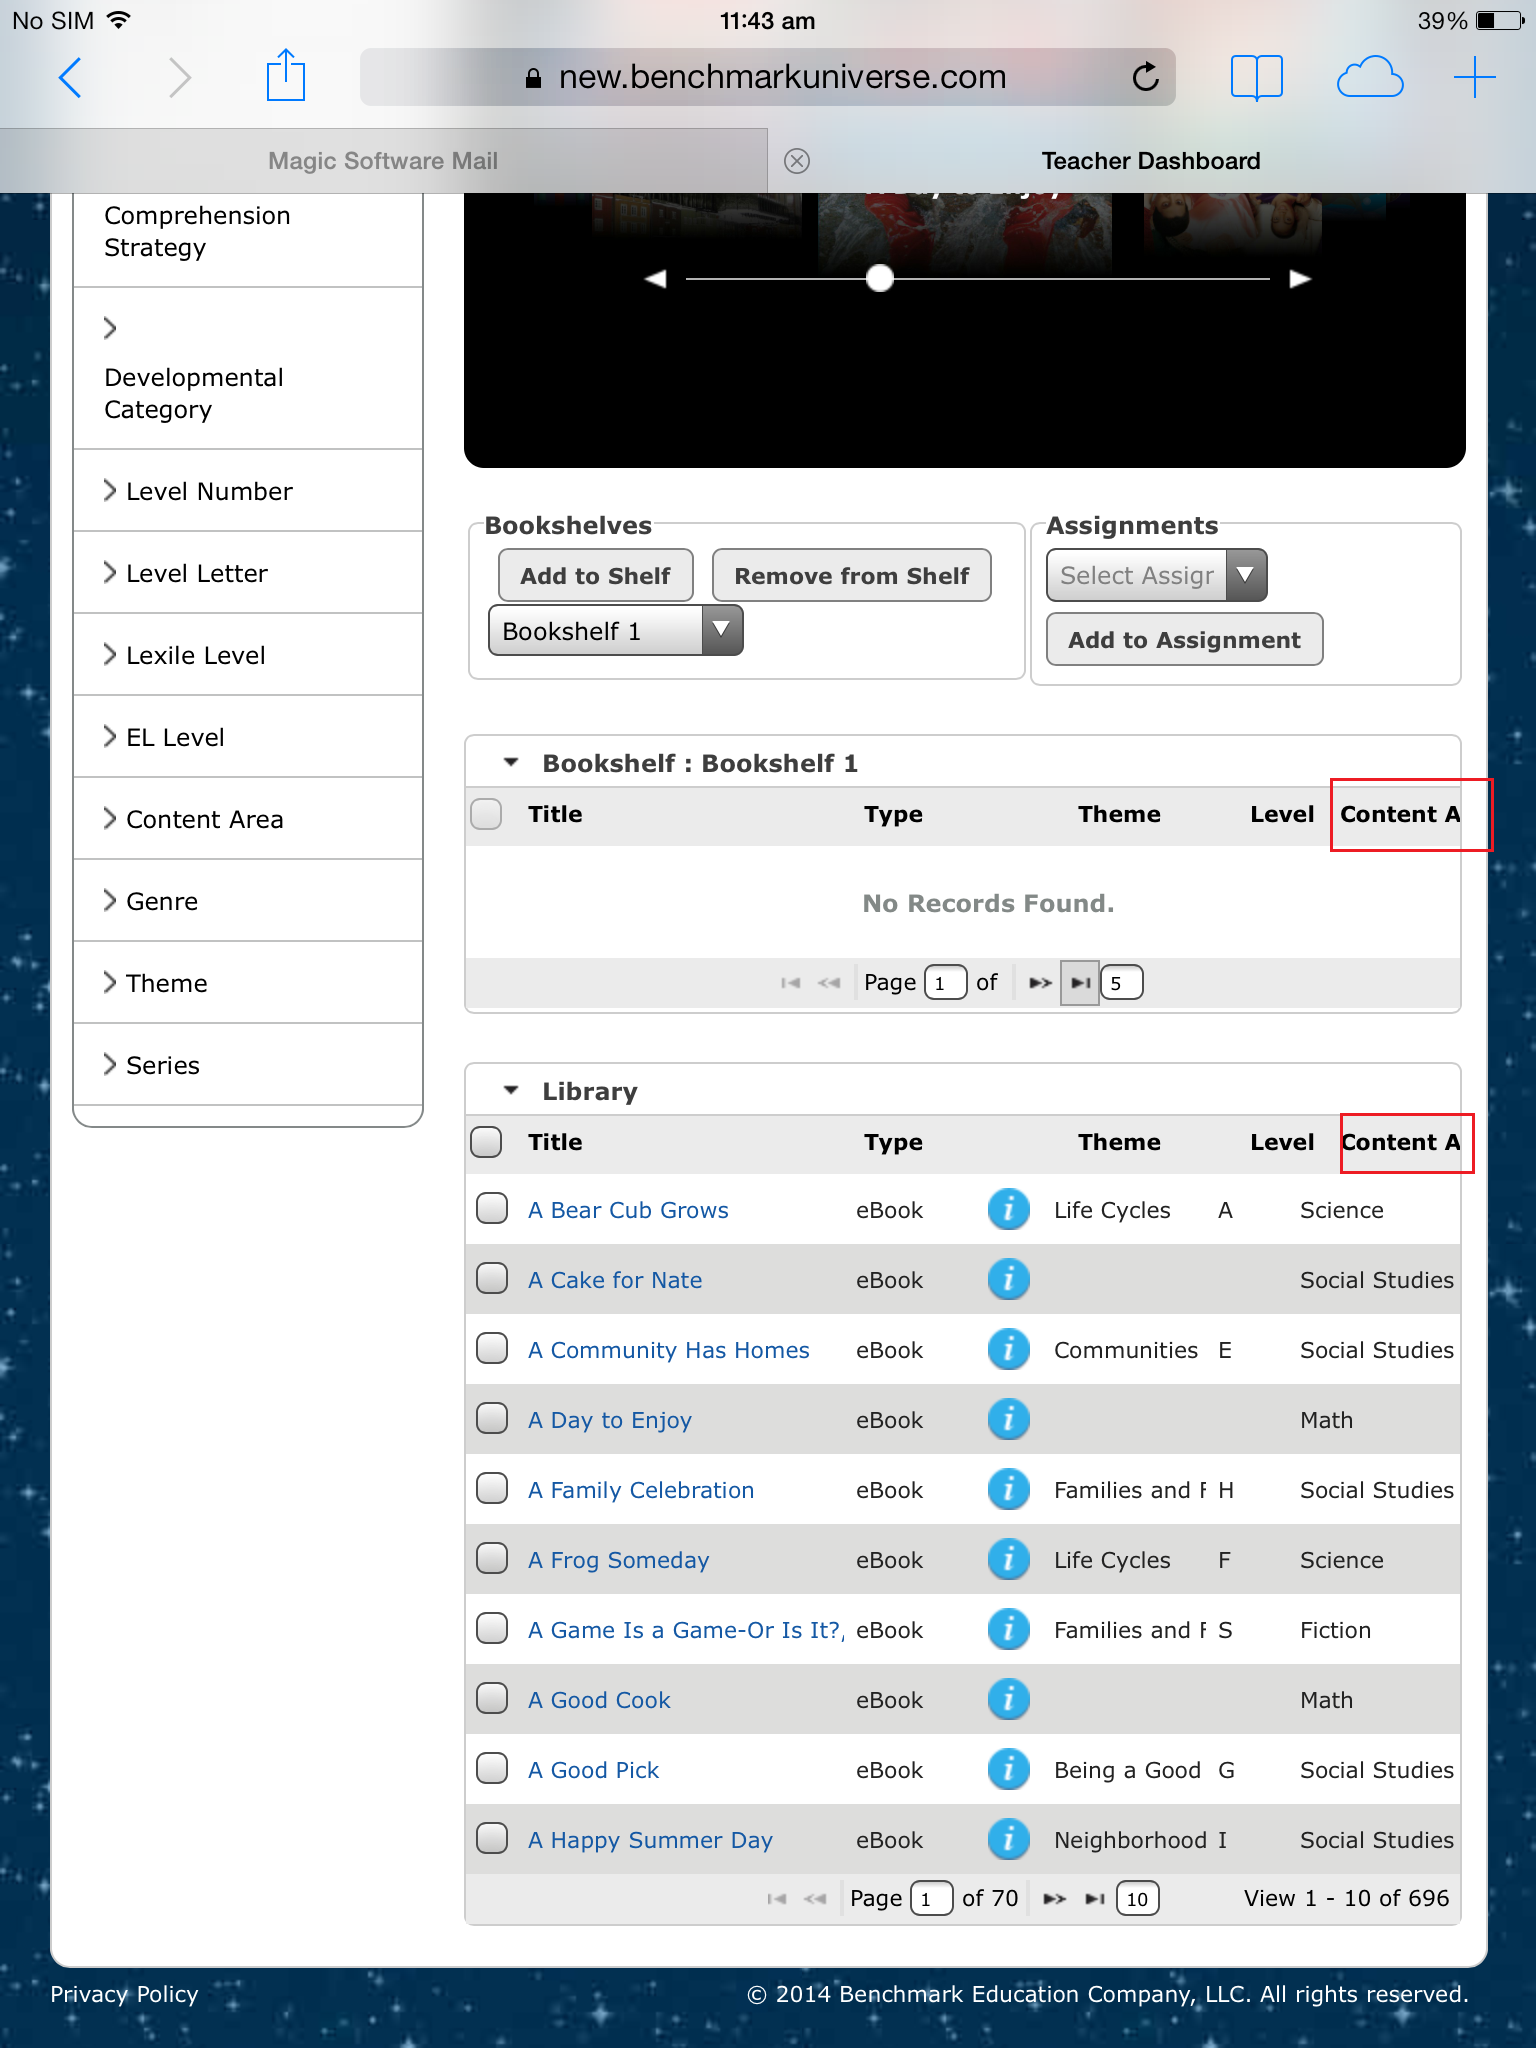Open A Happy Summer Day eBook link
Screen dimensions: 1536x2048
pyautogui.click(x=650, y=1840)
